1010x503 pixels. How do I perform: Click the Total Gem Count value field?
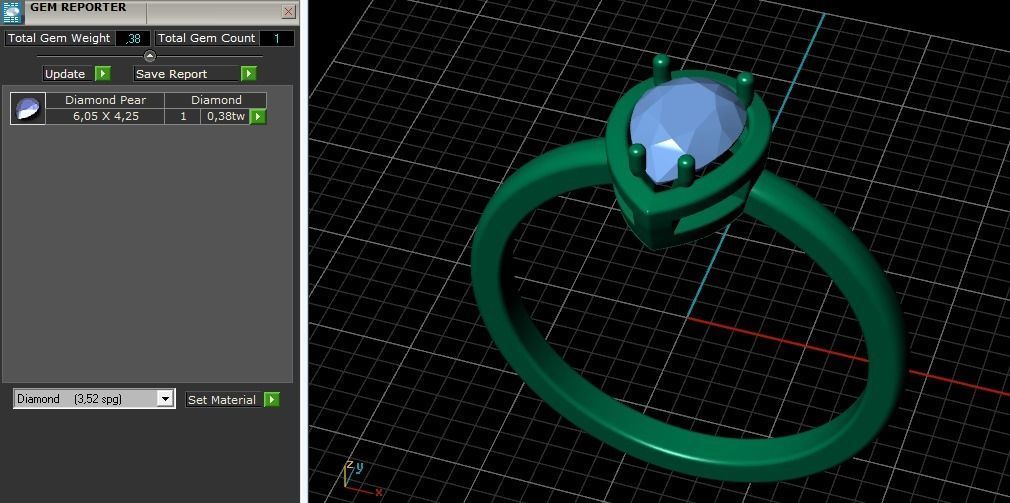click(276, 39)
